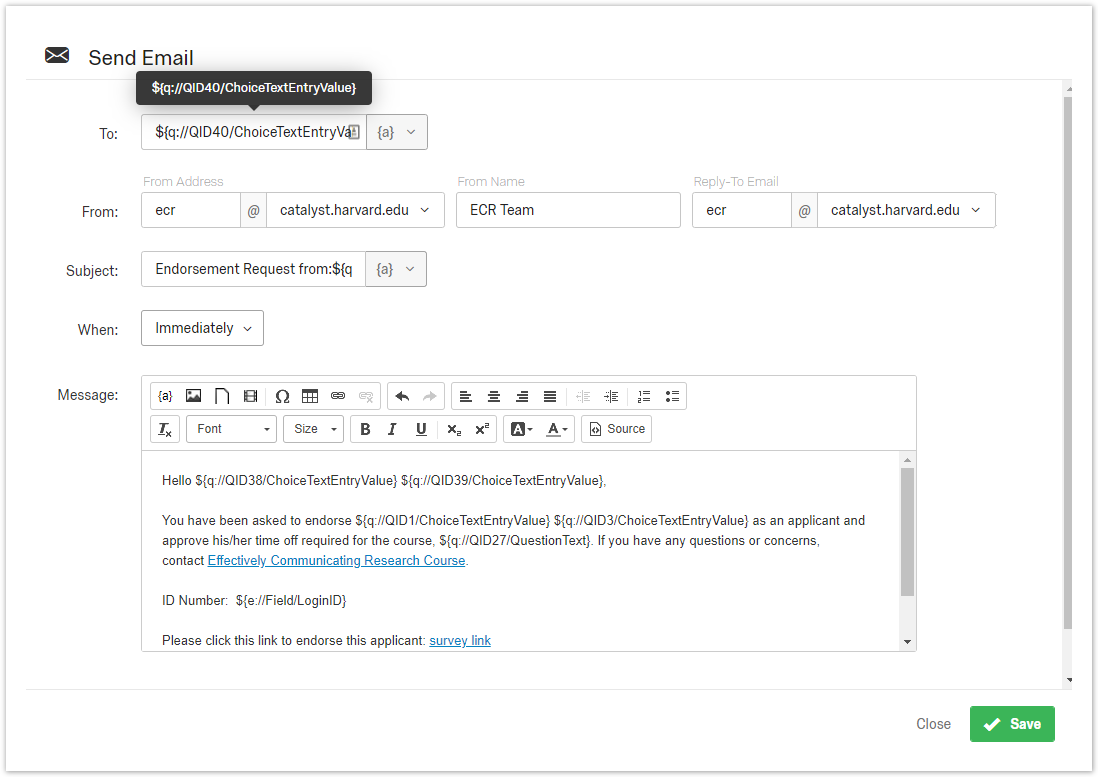Insert a bulleted list
This screenshot has height=777, width=1098.
point(672,397)
